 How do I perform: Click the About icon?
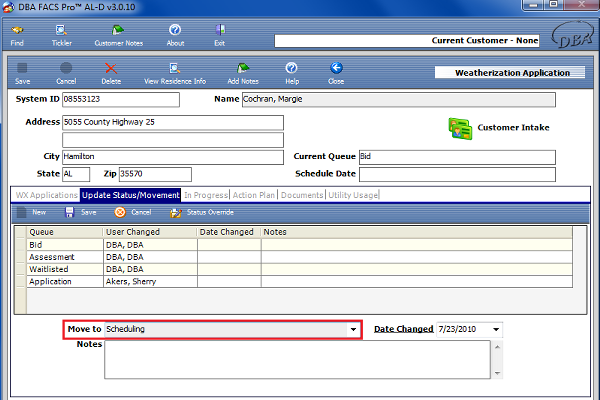coord(175,30)
